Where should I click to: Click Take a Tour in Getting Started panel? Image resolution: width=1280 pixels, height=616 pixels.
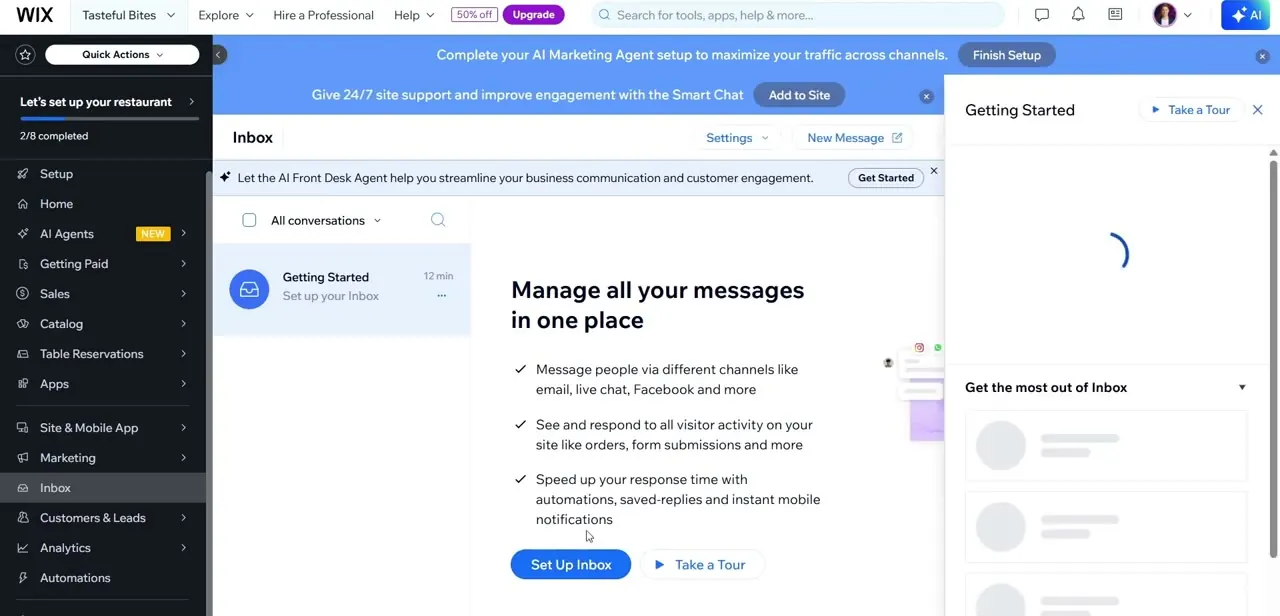coord(1190,110)
